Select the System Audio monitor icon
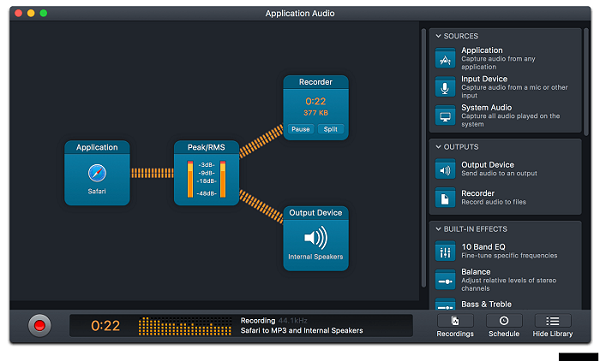The height and width of the screenshot is (361, 600). pos(445,116)
